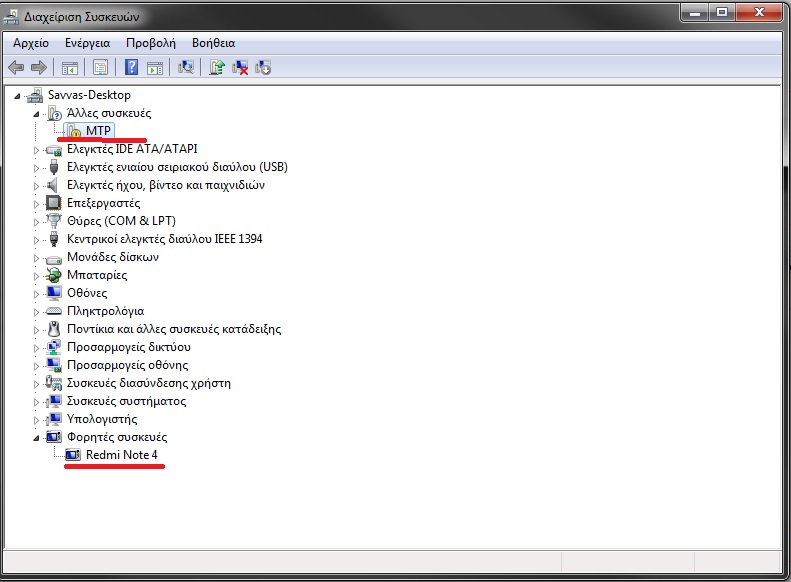Select the Μπαταρίες label text
The height and width of the screenshot is (582, 791).
click(97, 275)
